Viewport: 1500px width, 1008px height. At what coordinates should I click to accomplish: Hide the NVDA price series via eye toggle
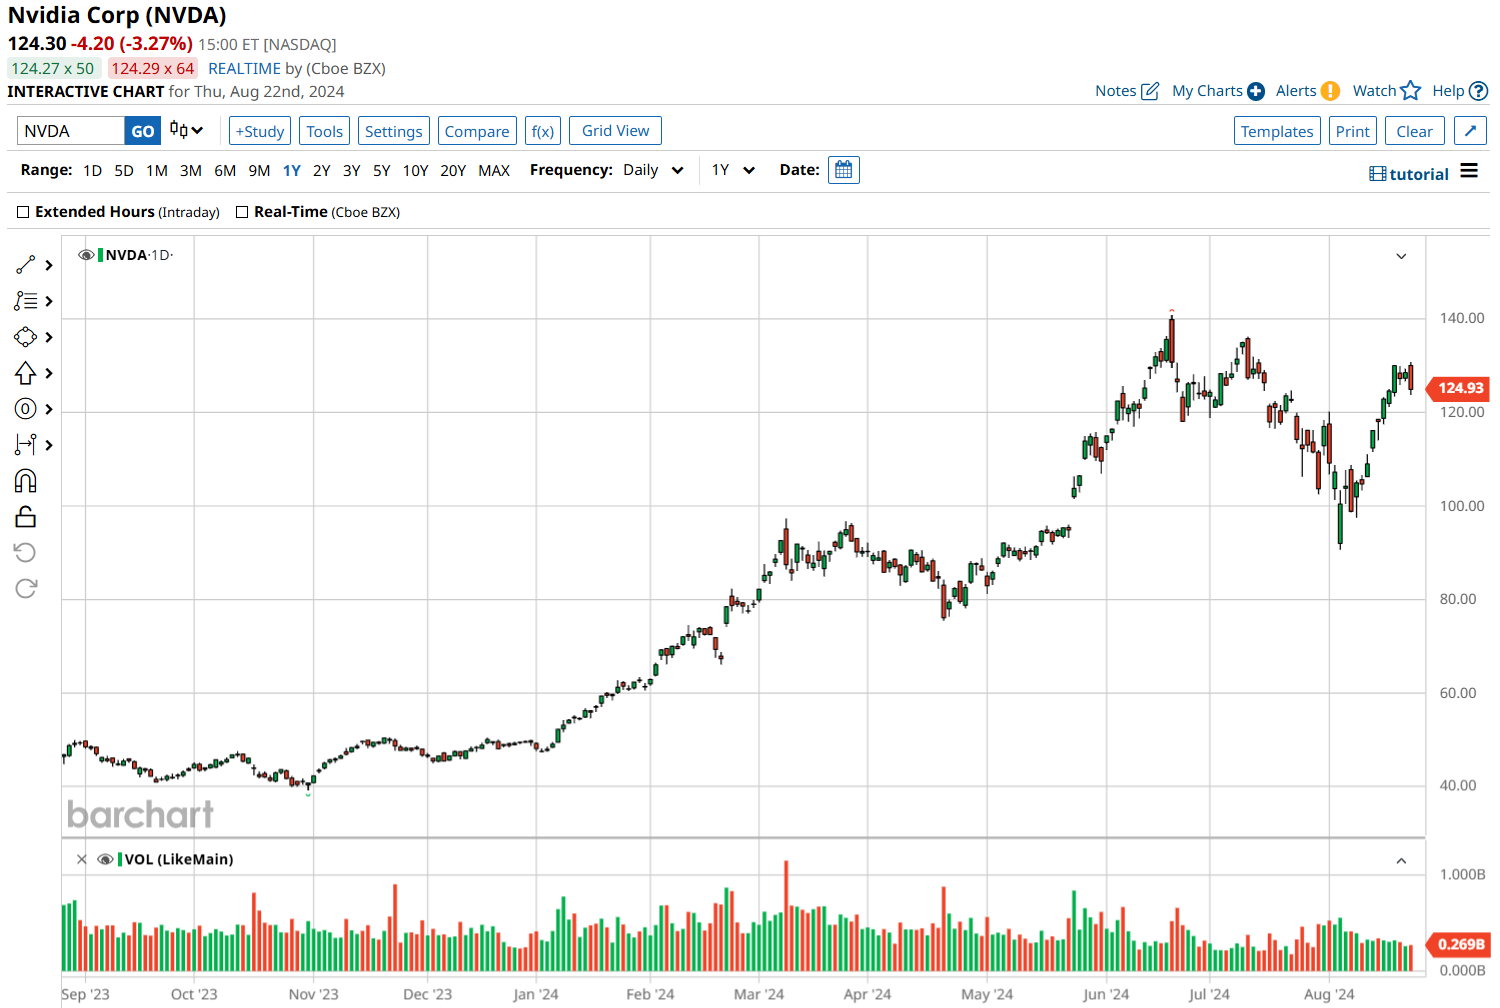(x=86, y=254)
